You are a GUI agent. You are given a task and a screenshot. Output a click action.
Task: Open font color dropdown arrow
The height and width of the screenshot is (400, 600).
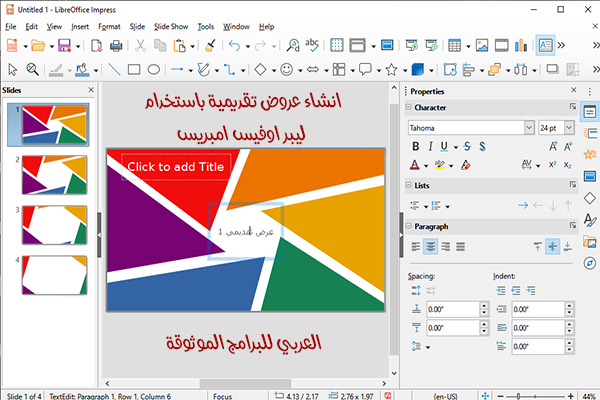[x=426, y=166]
